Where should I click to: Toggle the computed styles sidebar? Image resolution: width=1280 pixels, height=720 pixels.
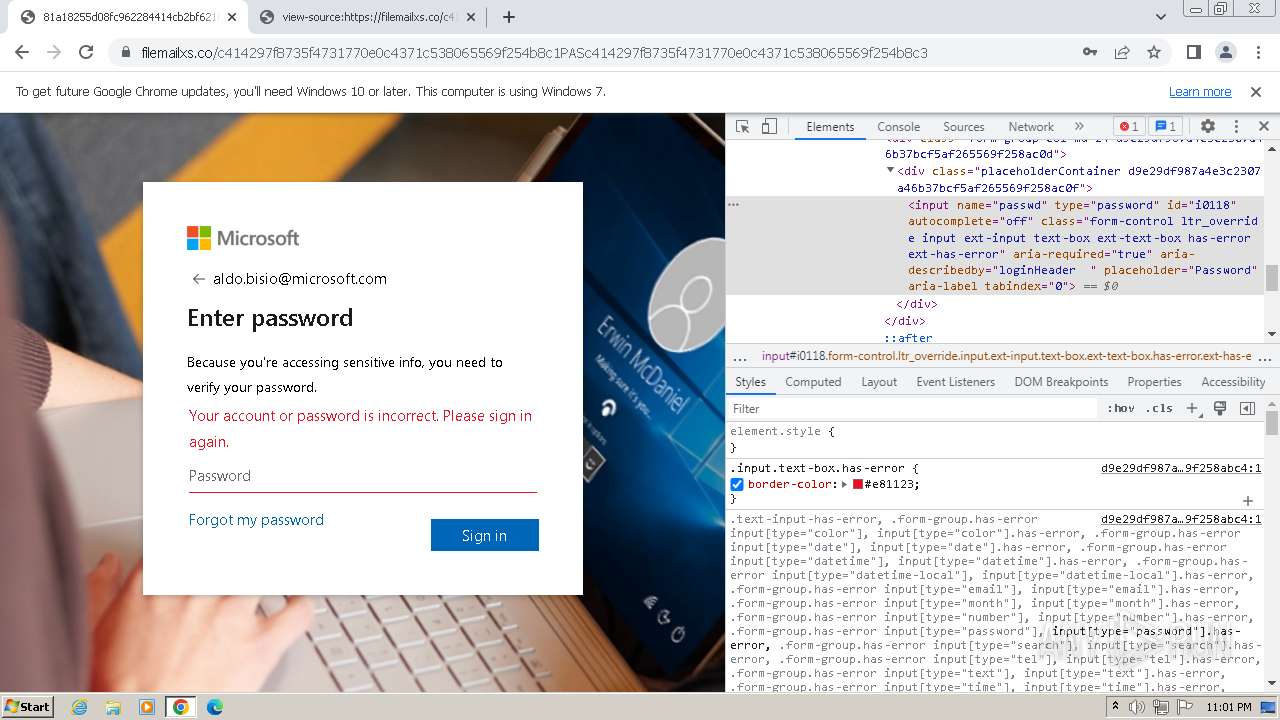pyautogui.click(x=1247, y=408)
